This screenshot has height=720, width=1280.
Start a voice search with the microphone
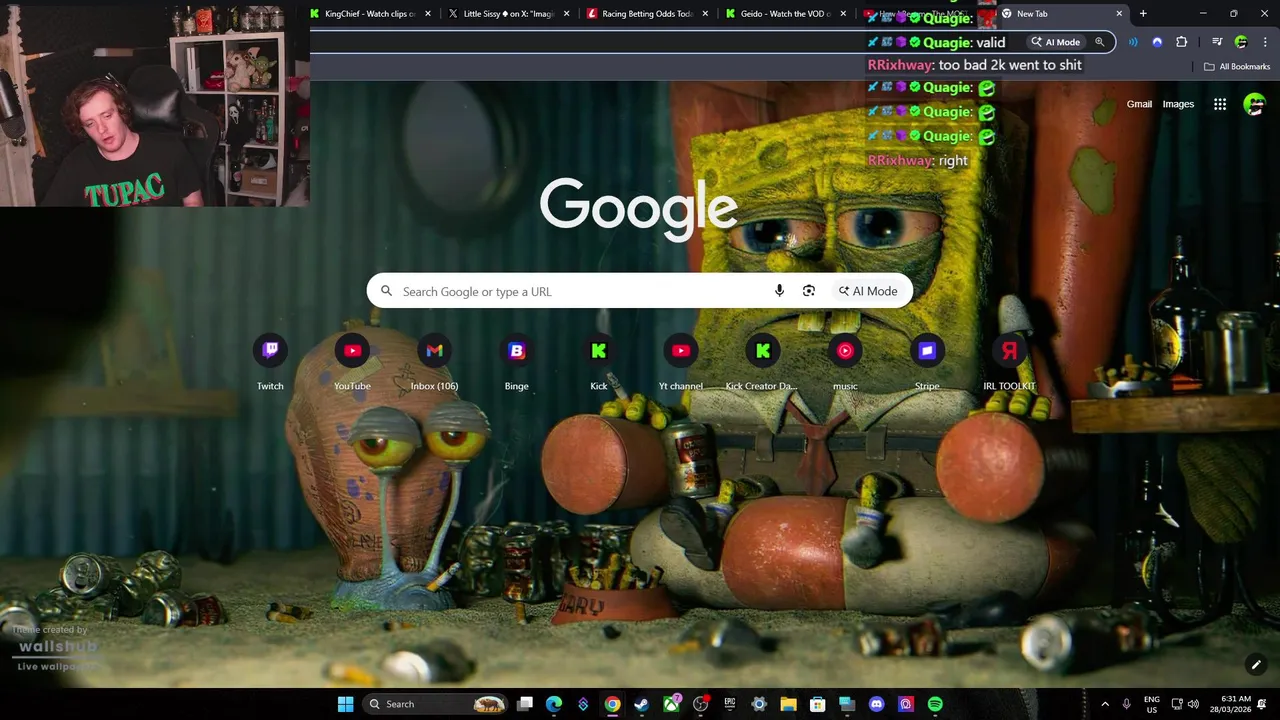click(779, 291)
